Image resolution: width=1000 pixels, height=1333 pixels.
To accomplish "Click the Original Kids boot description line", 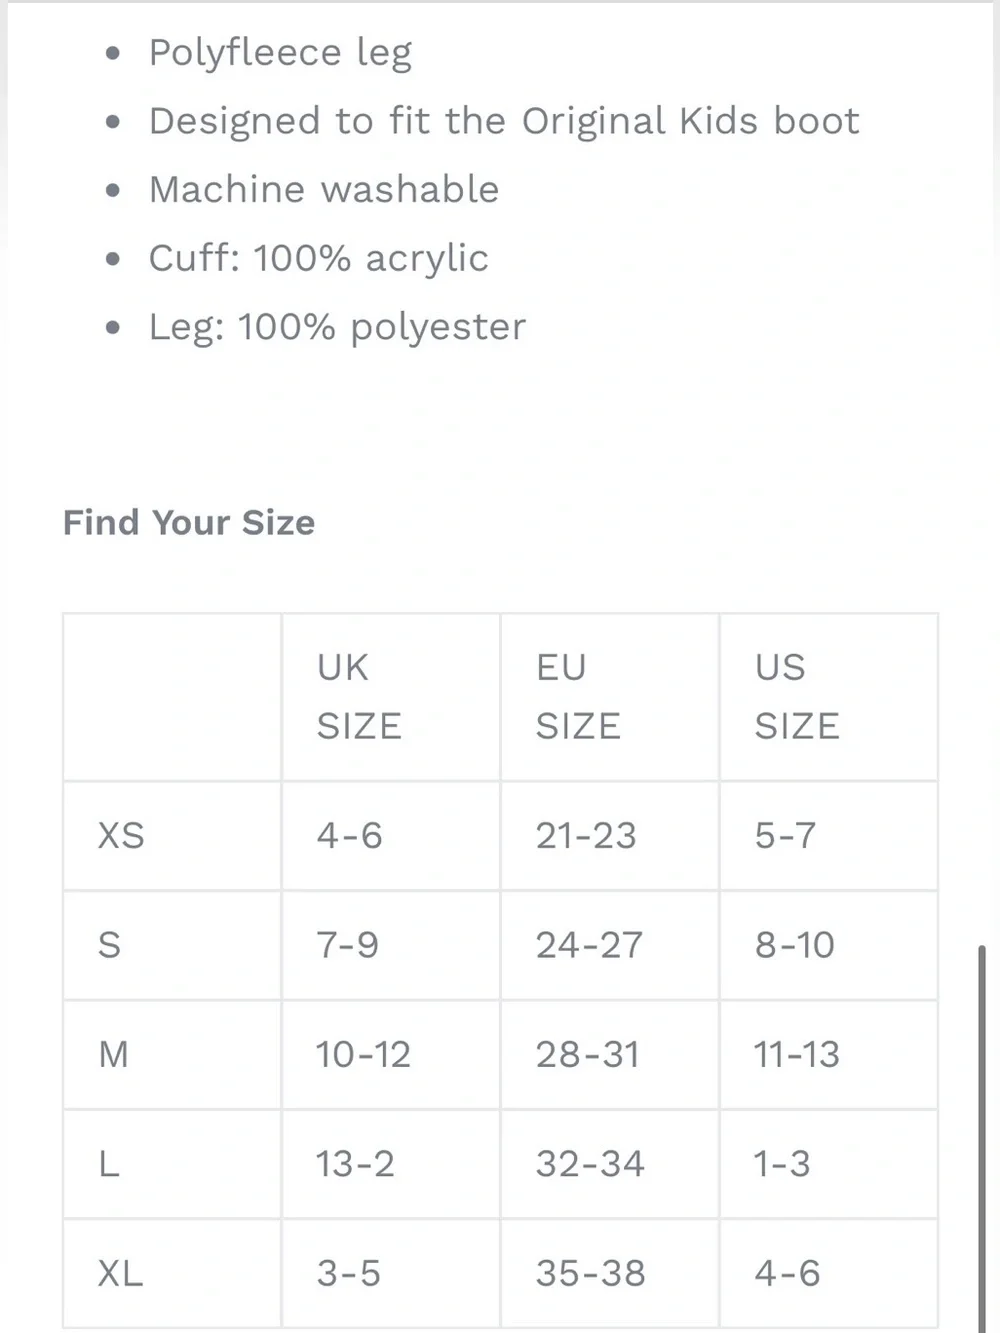I will (504, 121).
